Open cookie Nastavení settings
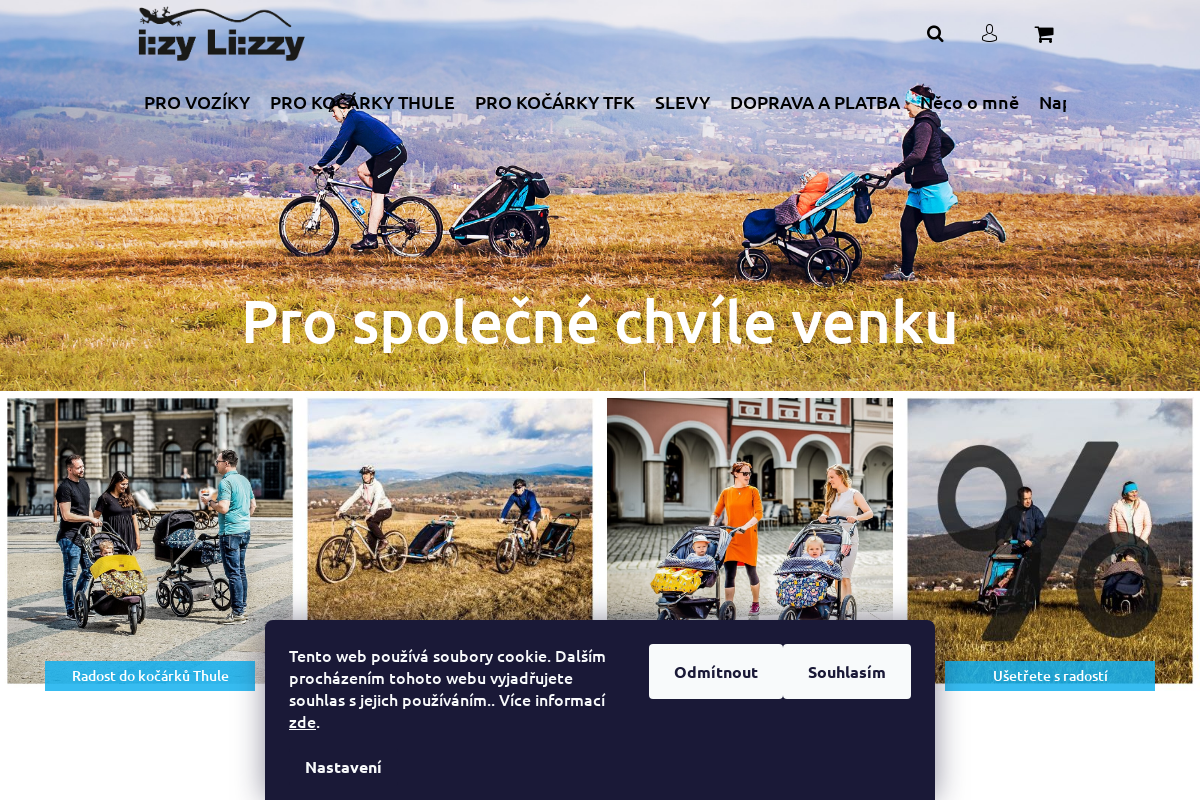The image size is (1200, 800). [x=343, y=767]
